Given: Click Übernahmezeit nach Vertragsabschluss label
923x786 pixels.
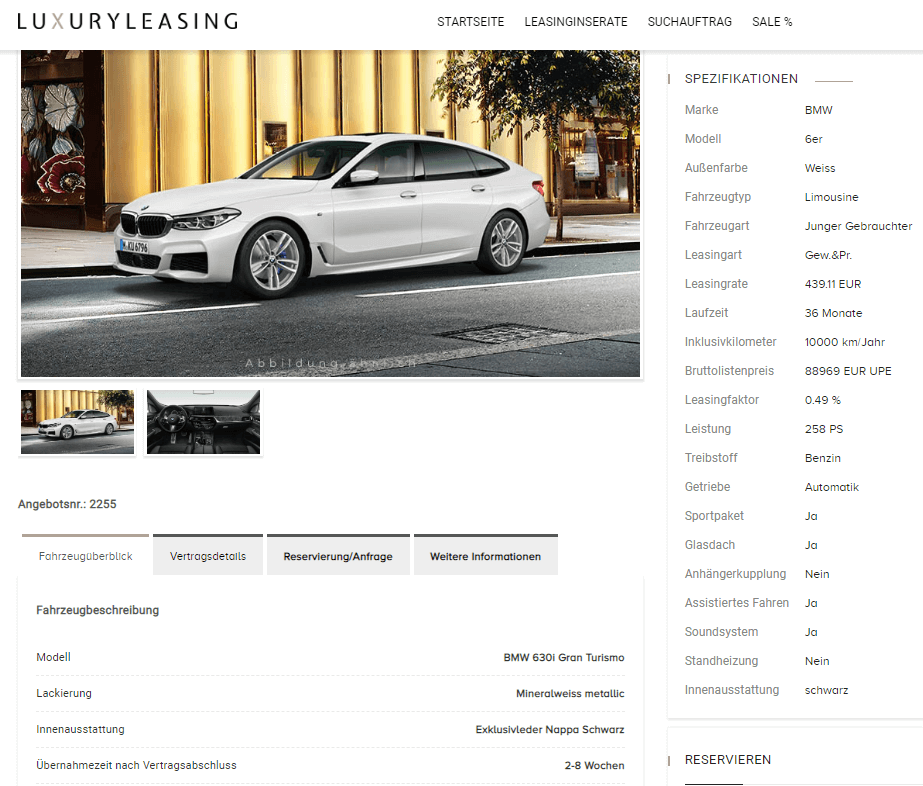Looking at the screenshot, I should click(x=136, y=765).
